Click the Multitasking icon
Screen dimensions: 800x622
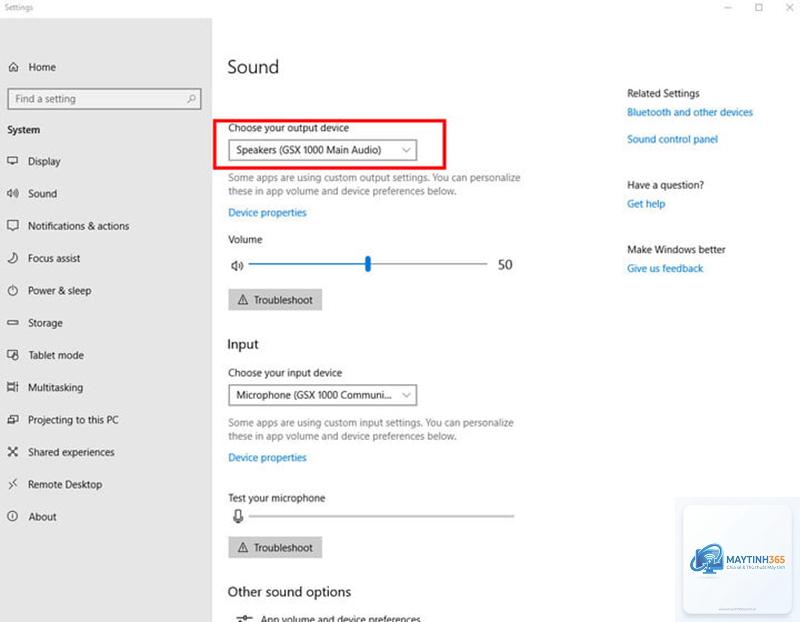tap(13, 387)
